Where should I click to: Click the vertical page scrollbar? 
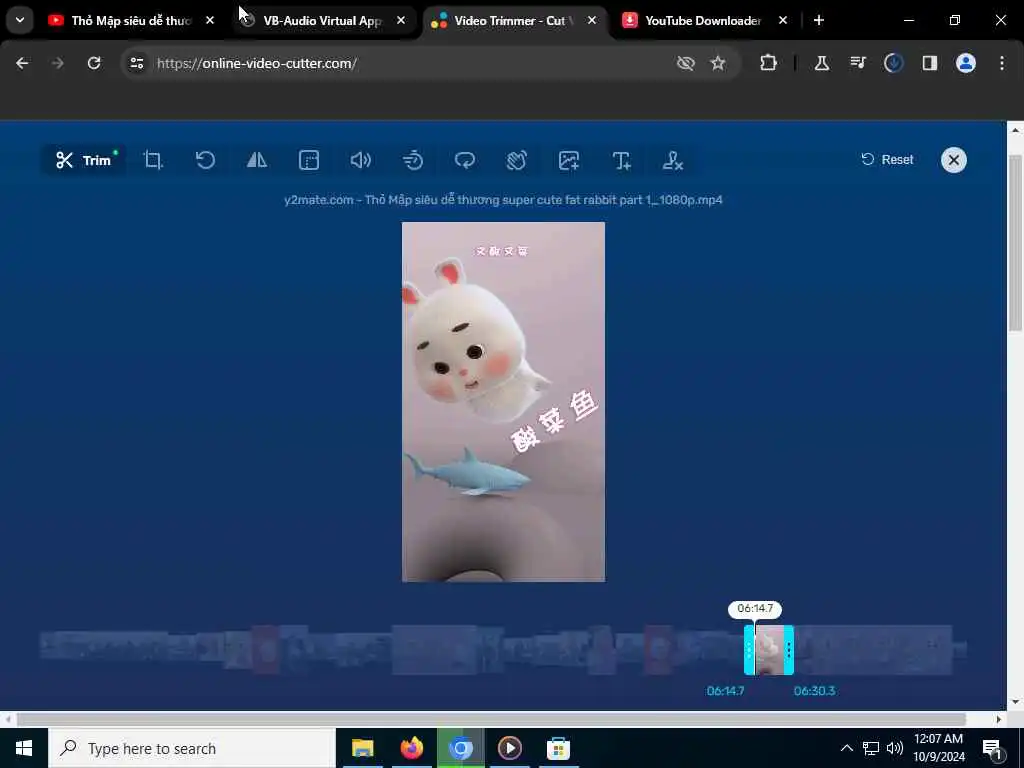1015,244
